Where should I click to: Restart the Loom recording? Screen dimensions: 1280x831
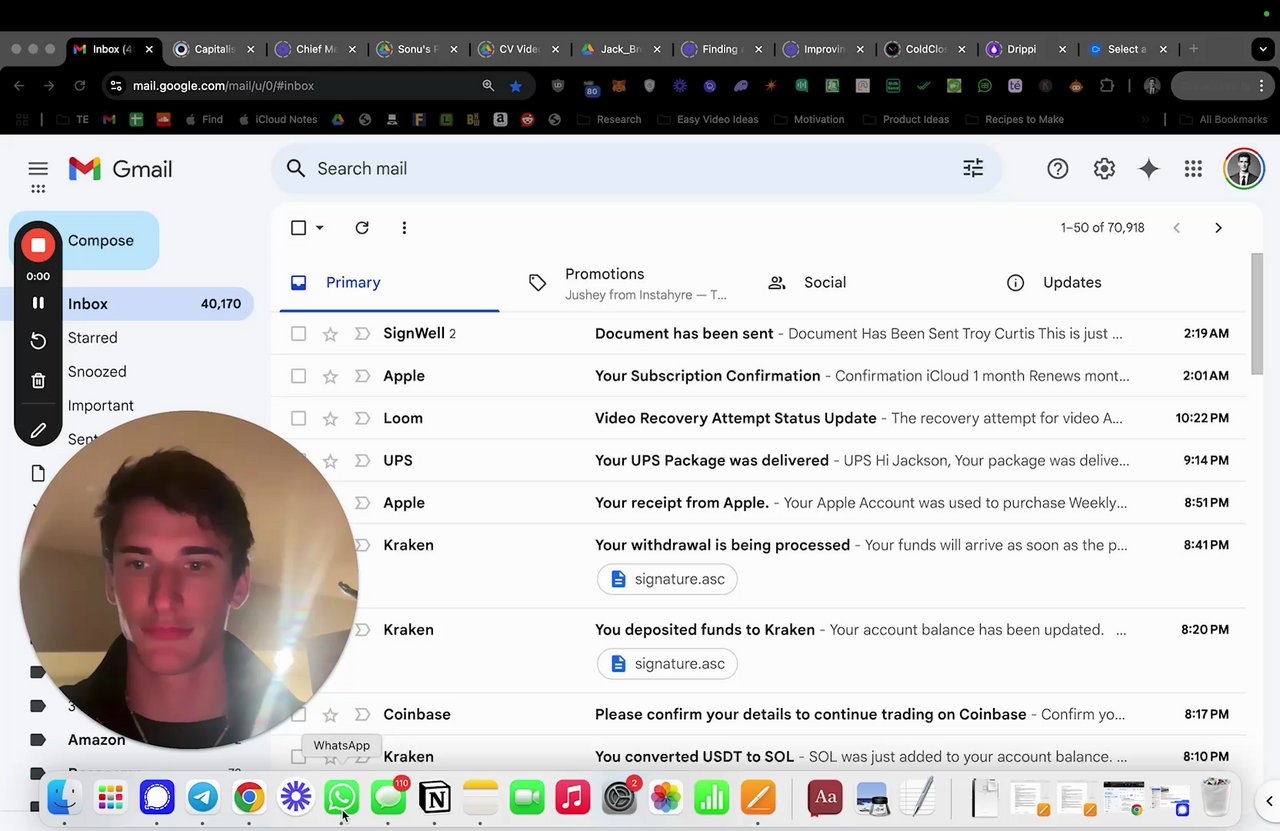(38, 341)
